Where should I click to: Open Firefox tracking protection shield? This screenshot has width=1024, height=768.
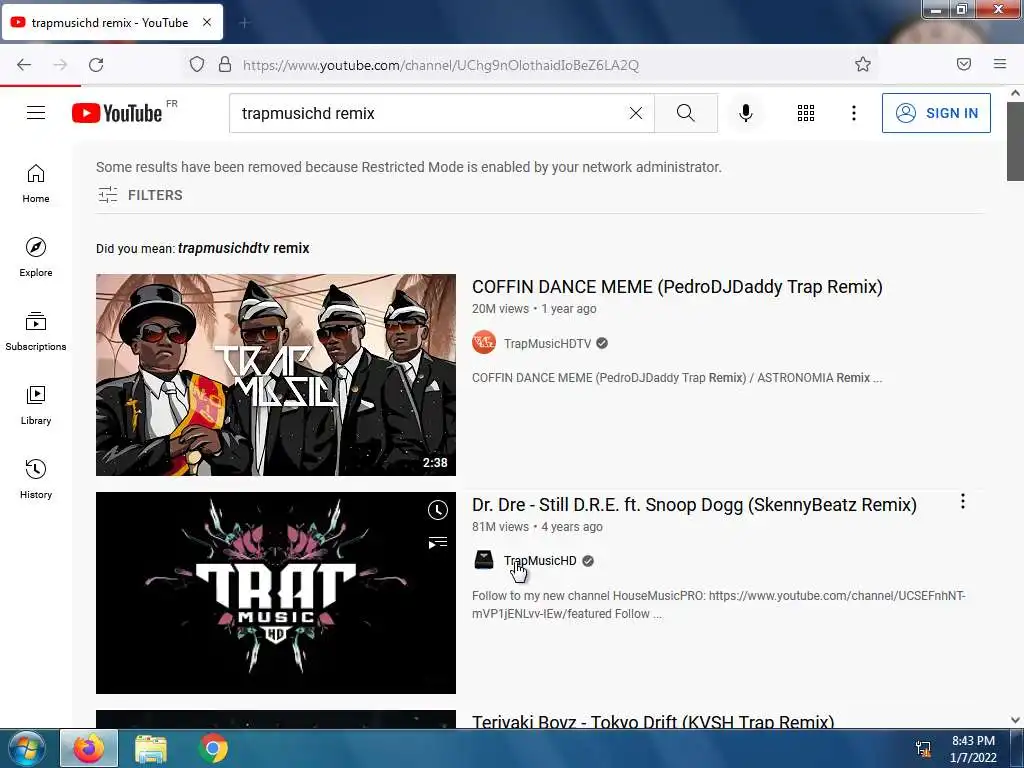pyautogui.click(x=197, y=64)
